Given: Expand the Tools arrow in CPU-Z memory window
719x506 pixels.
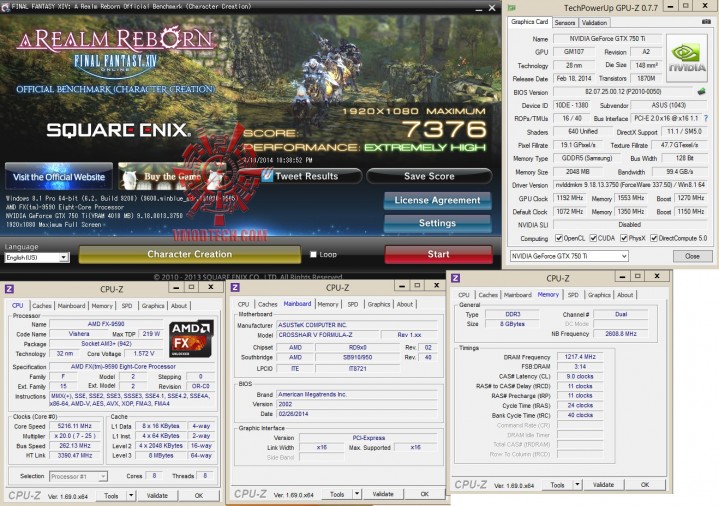Looking at the screenshot, I should 577,484.
